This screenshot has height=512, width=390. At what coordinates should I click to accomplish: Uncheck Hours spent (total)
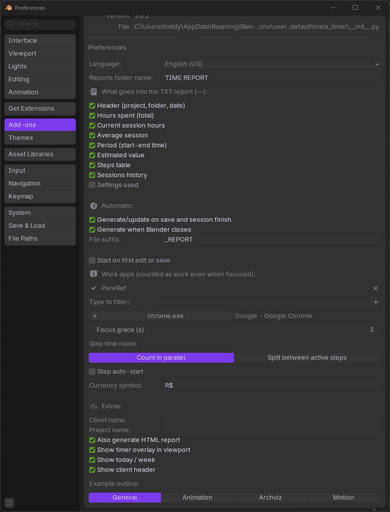tap(92, 116)
